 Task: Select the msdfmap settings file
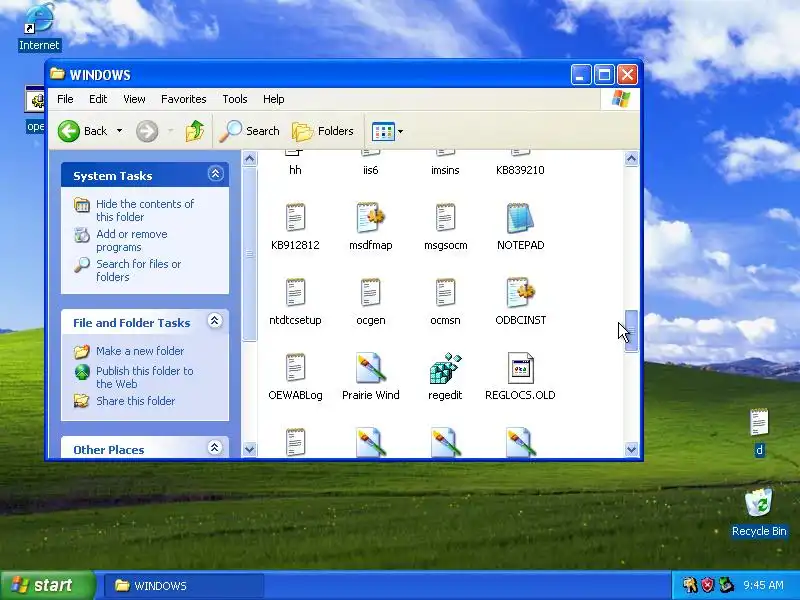coord(370,218)
